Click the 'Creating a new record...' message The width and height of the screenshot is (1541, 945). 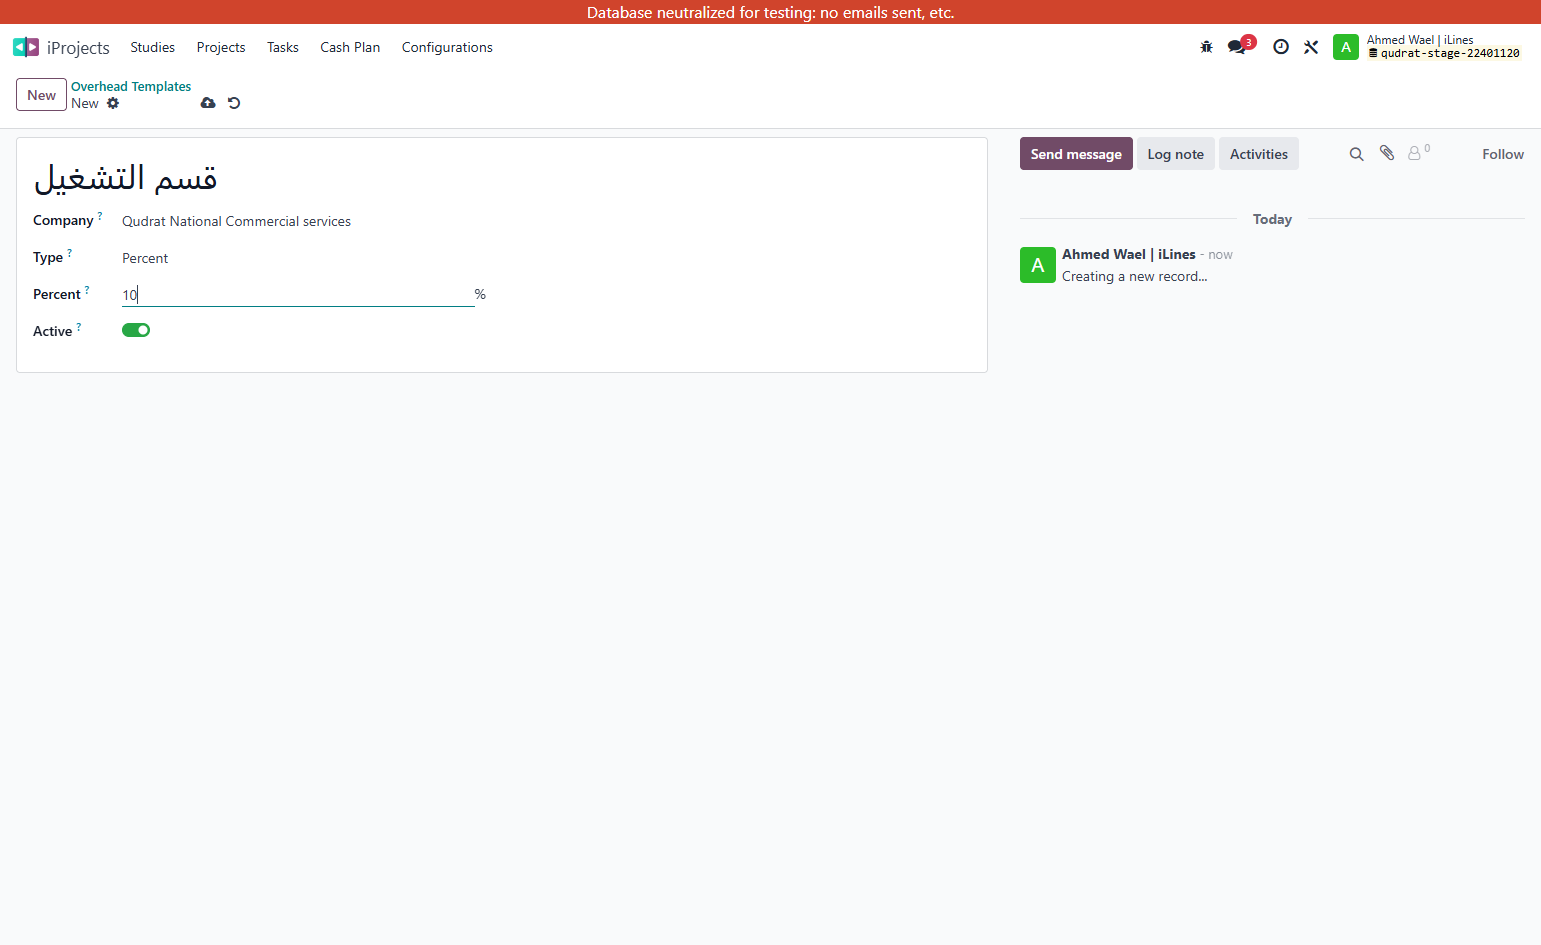pyautogui.click(x=1135, y=277)
